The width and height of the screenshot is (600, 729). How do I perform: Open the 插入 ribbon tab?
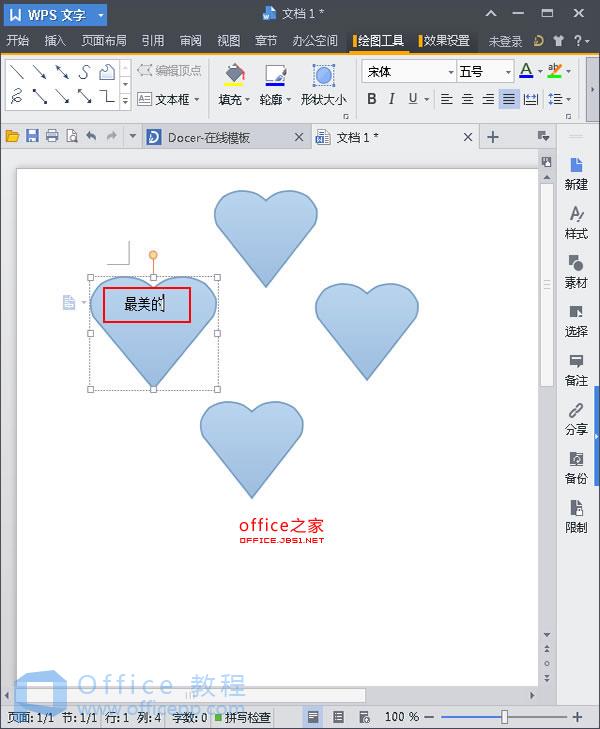pos(55,41)
